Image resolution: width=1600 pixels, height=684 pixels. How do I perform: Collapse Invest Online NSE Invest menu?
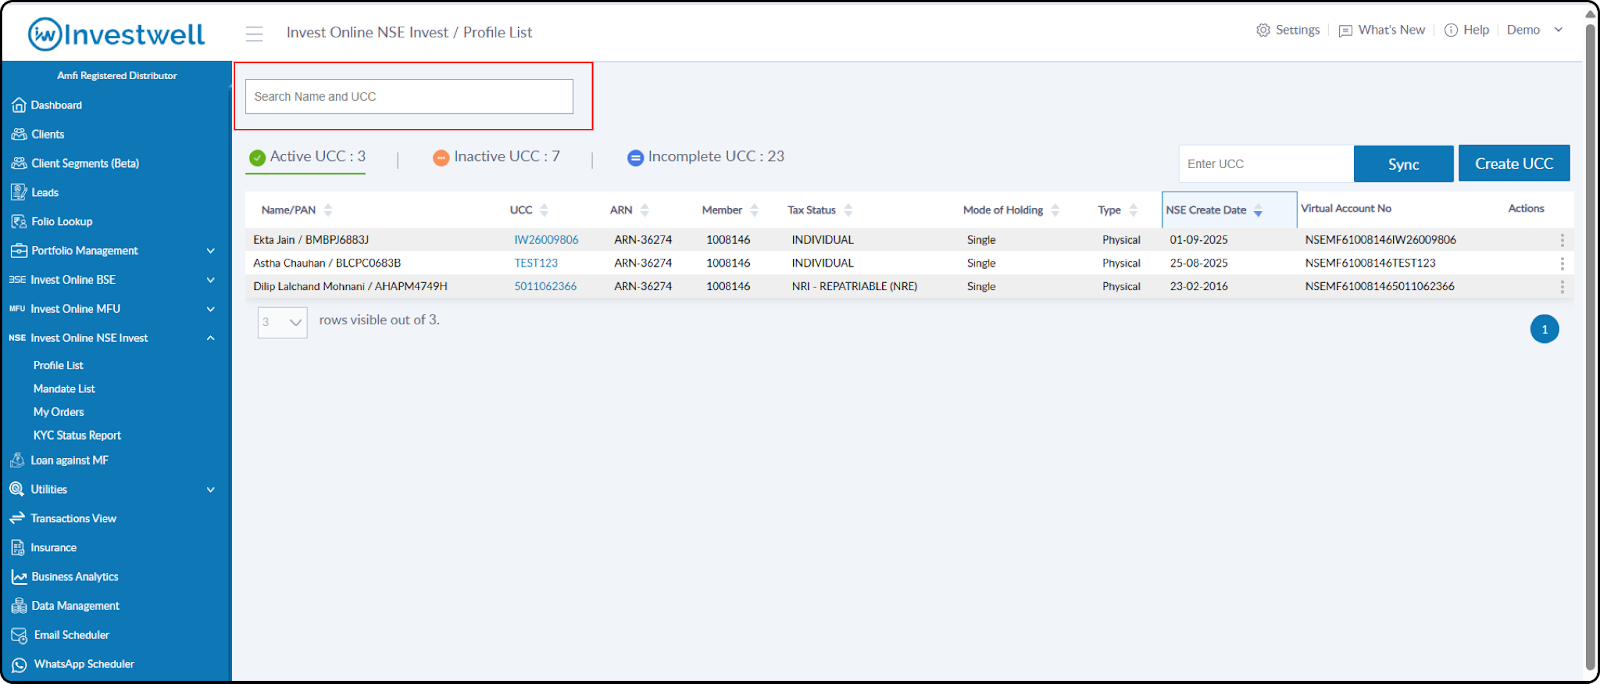[x=113, y=338]
